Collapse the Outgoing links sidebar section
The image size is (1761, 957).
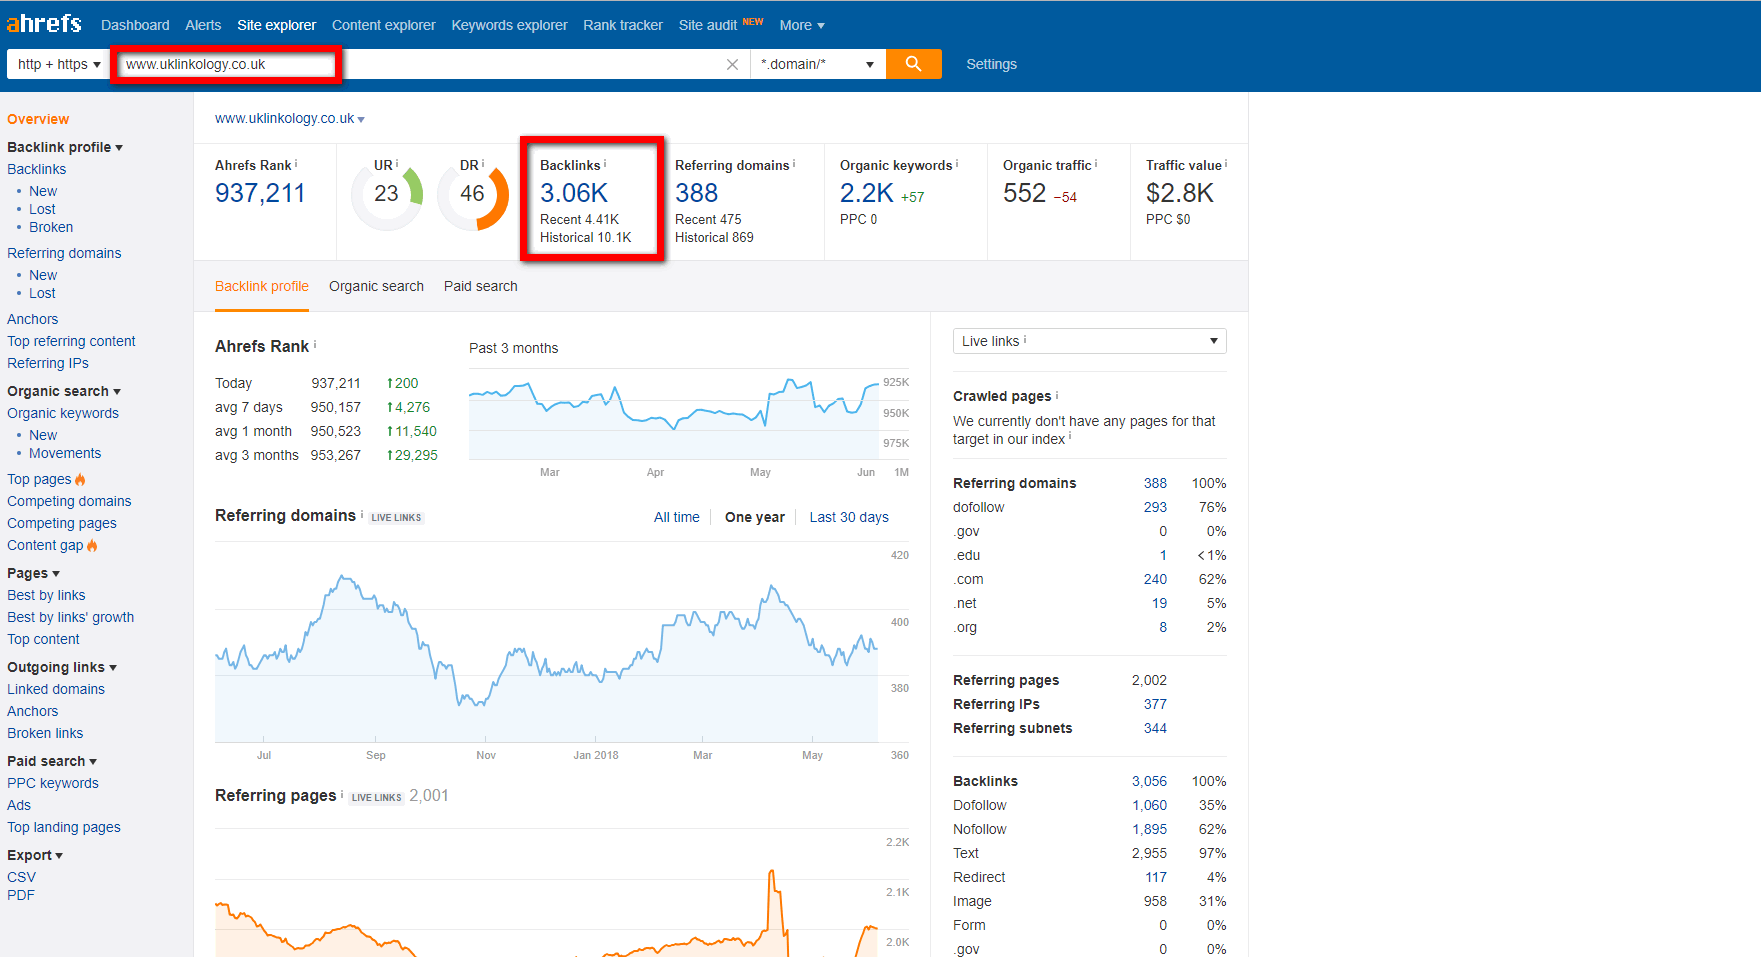click(62, 667)
